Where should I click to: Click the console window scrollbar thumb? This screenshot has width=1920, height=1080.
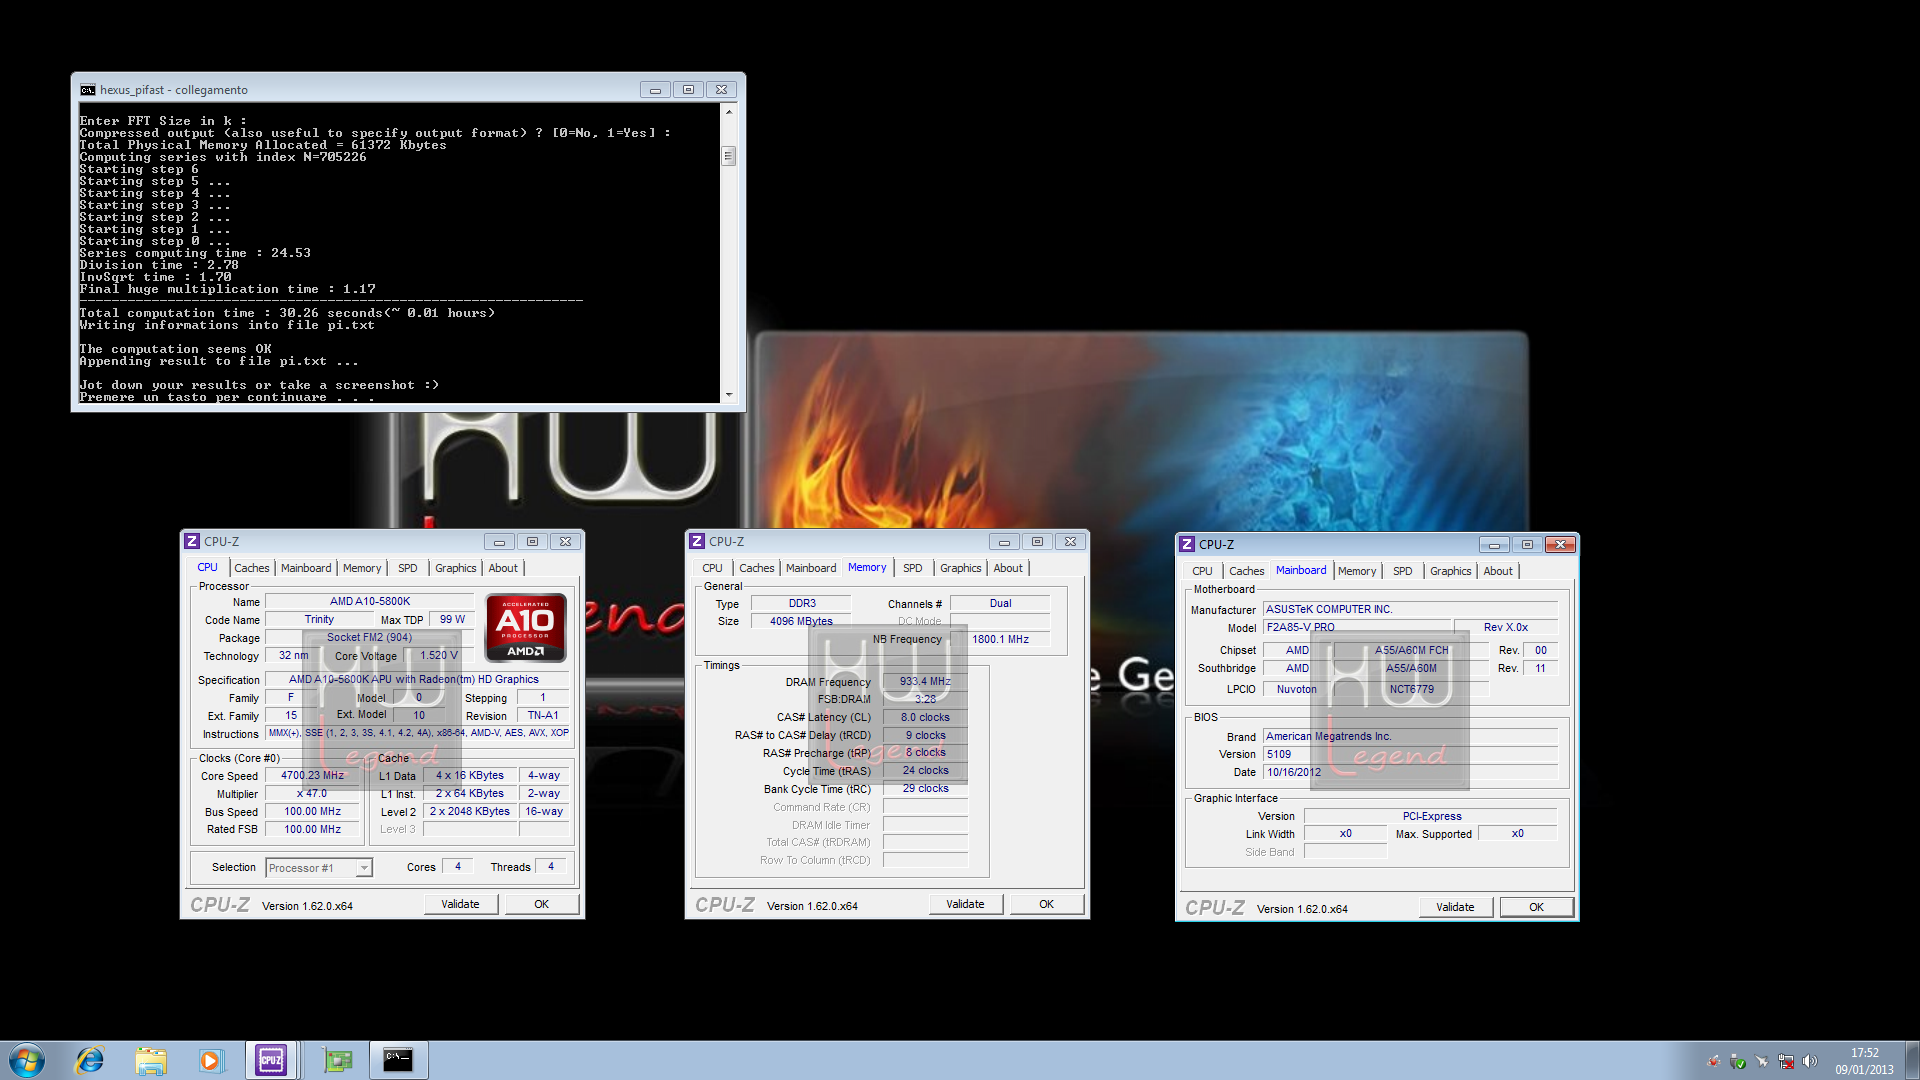(729, 156)
